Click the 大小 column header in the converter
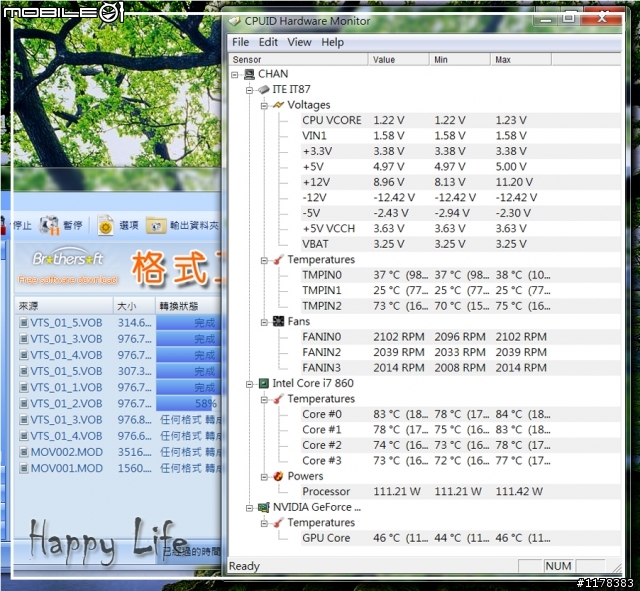640x591 pixels. (134, 306)
